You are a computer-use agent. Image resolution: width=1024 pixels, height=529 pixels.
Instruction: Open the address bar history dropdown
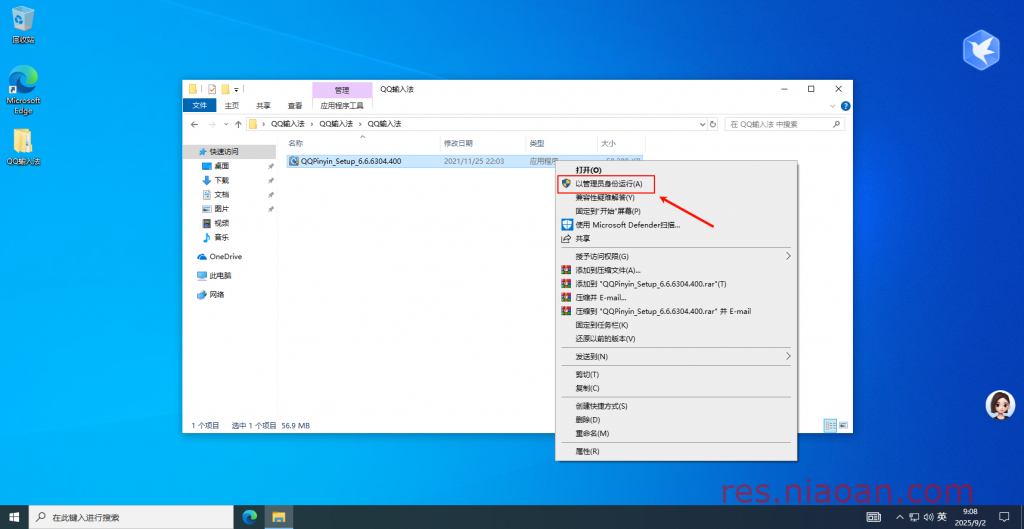[703, 124]
